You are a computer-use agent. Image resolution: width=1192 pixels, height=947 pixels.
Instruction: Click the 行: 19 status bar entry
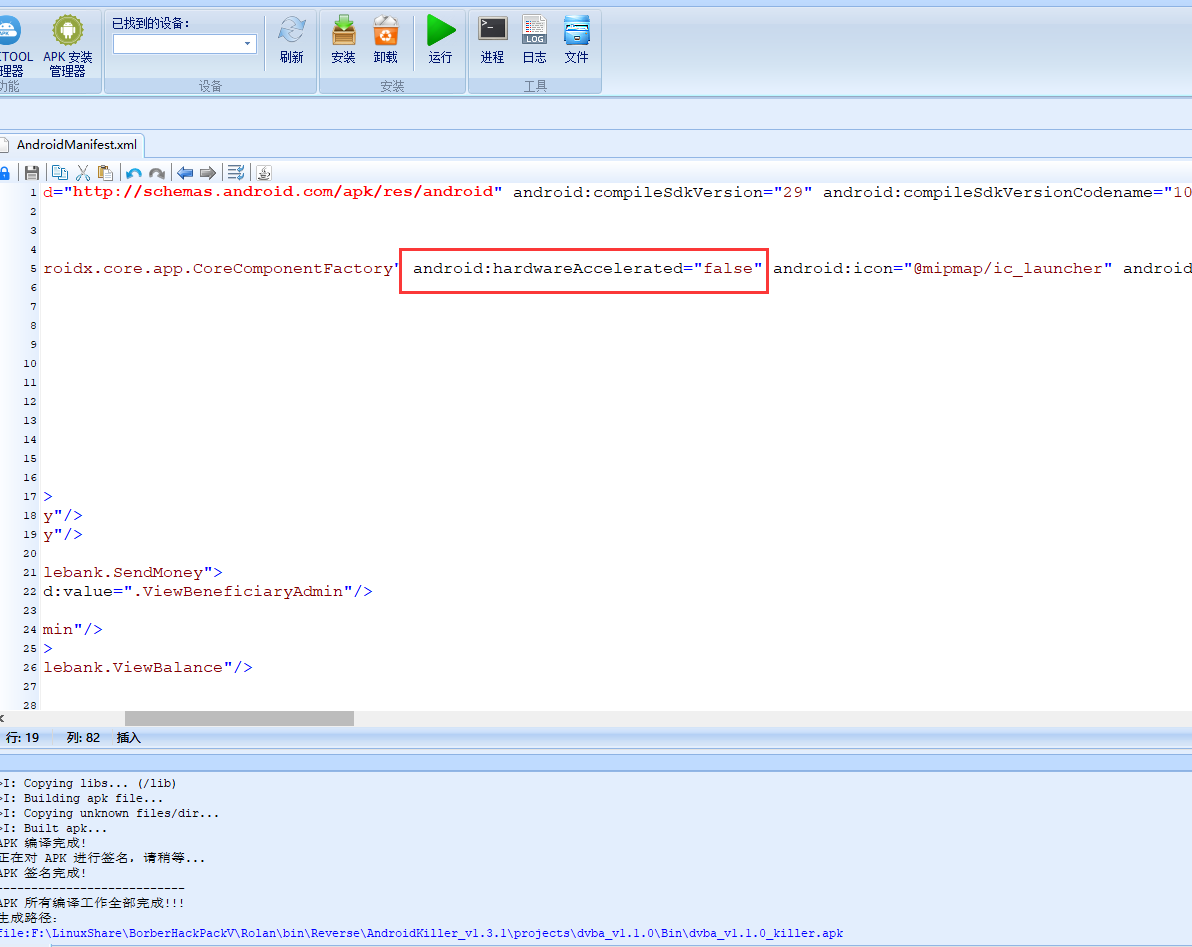point(23,737)
